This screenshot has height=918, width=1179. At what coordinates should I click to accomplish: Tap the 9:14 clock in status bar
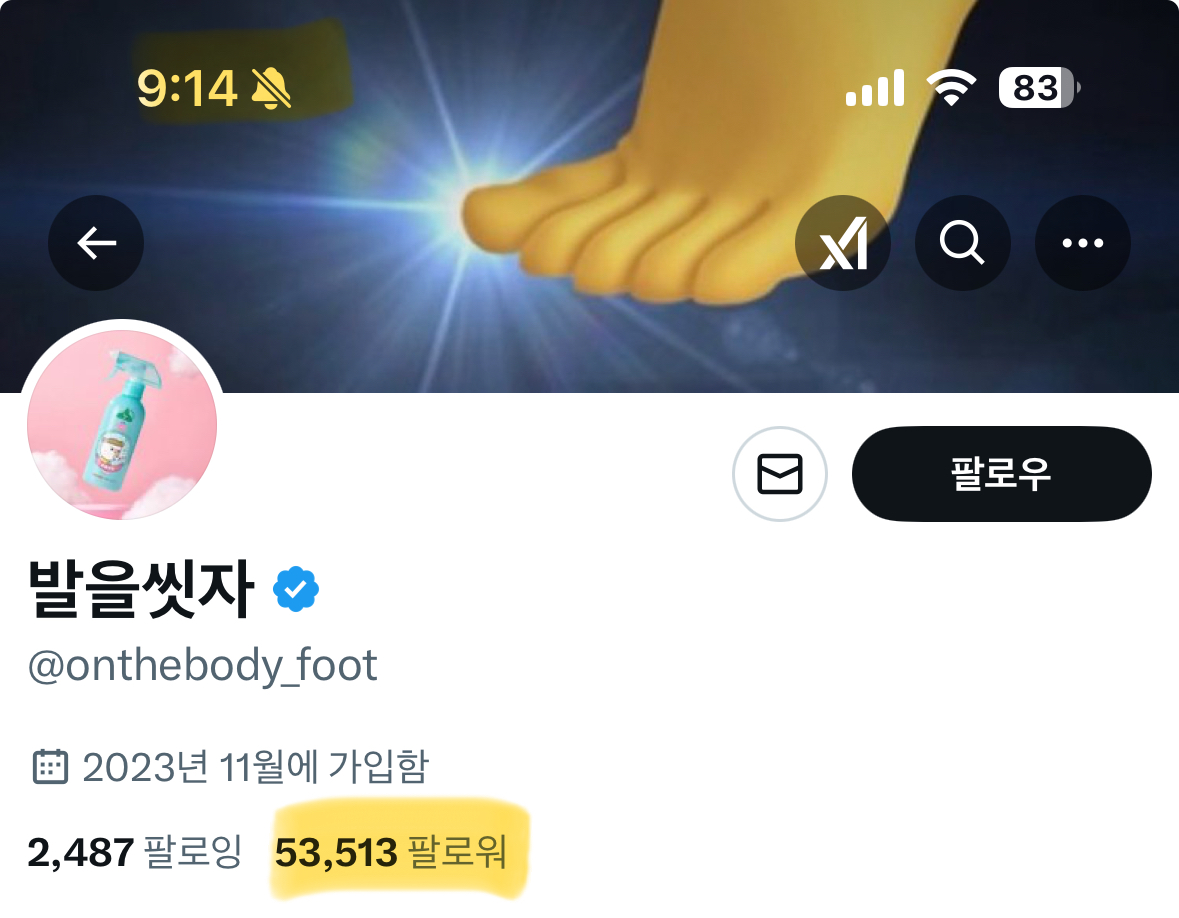click(x=187, y=88)
